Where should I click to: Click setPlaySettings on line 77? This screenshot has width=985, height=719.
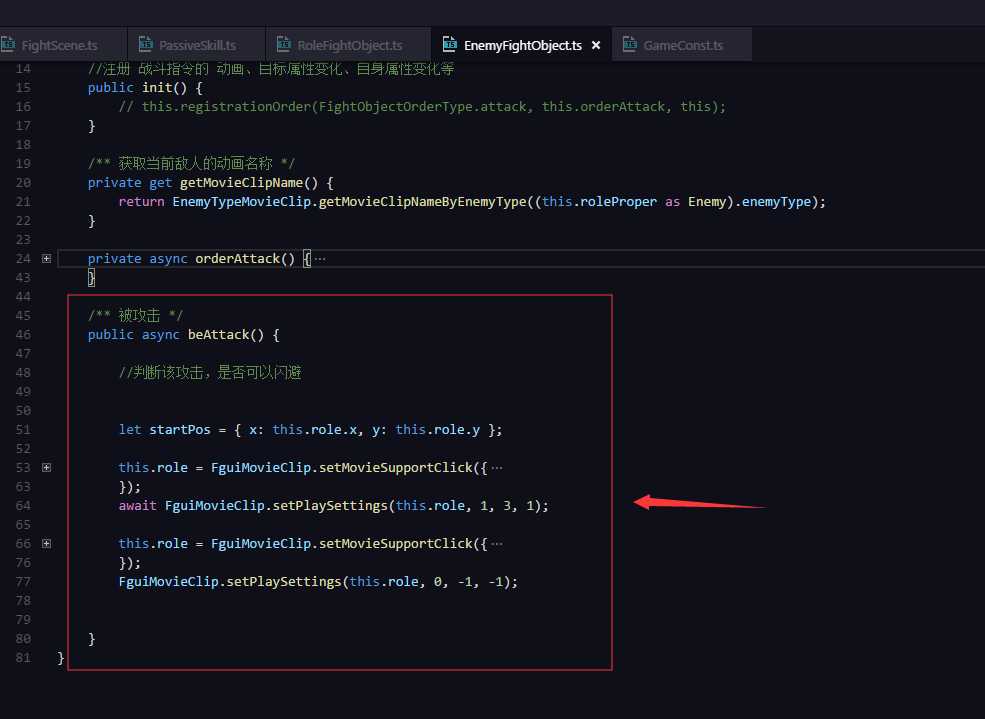283,581
